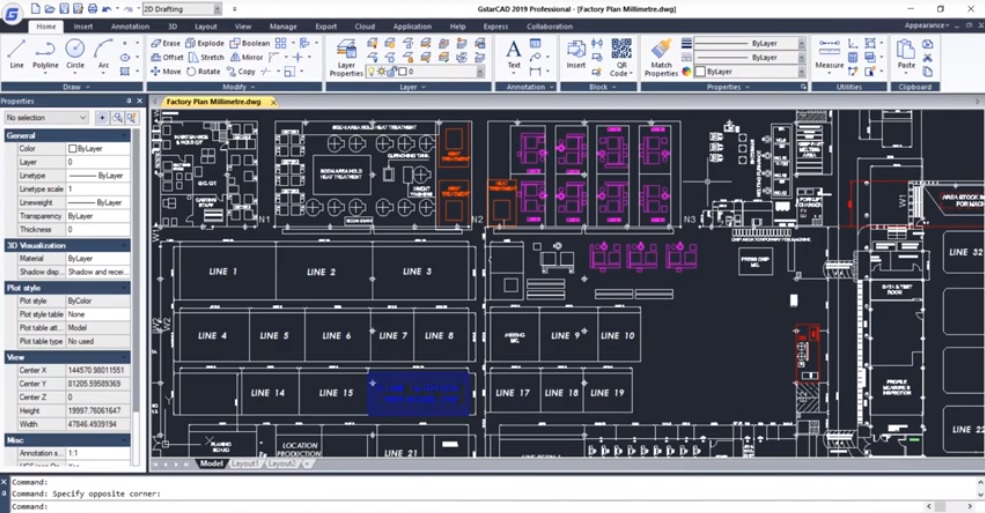Click the Paste button

(905, 53)
